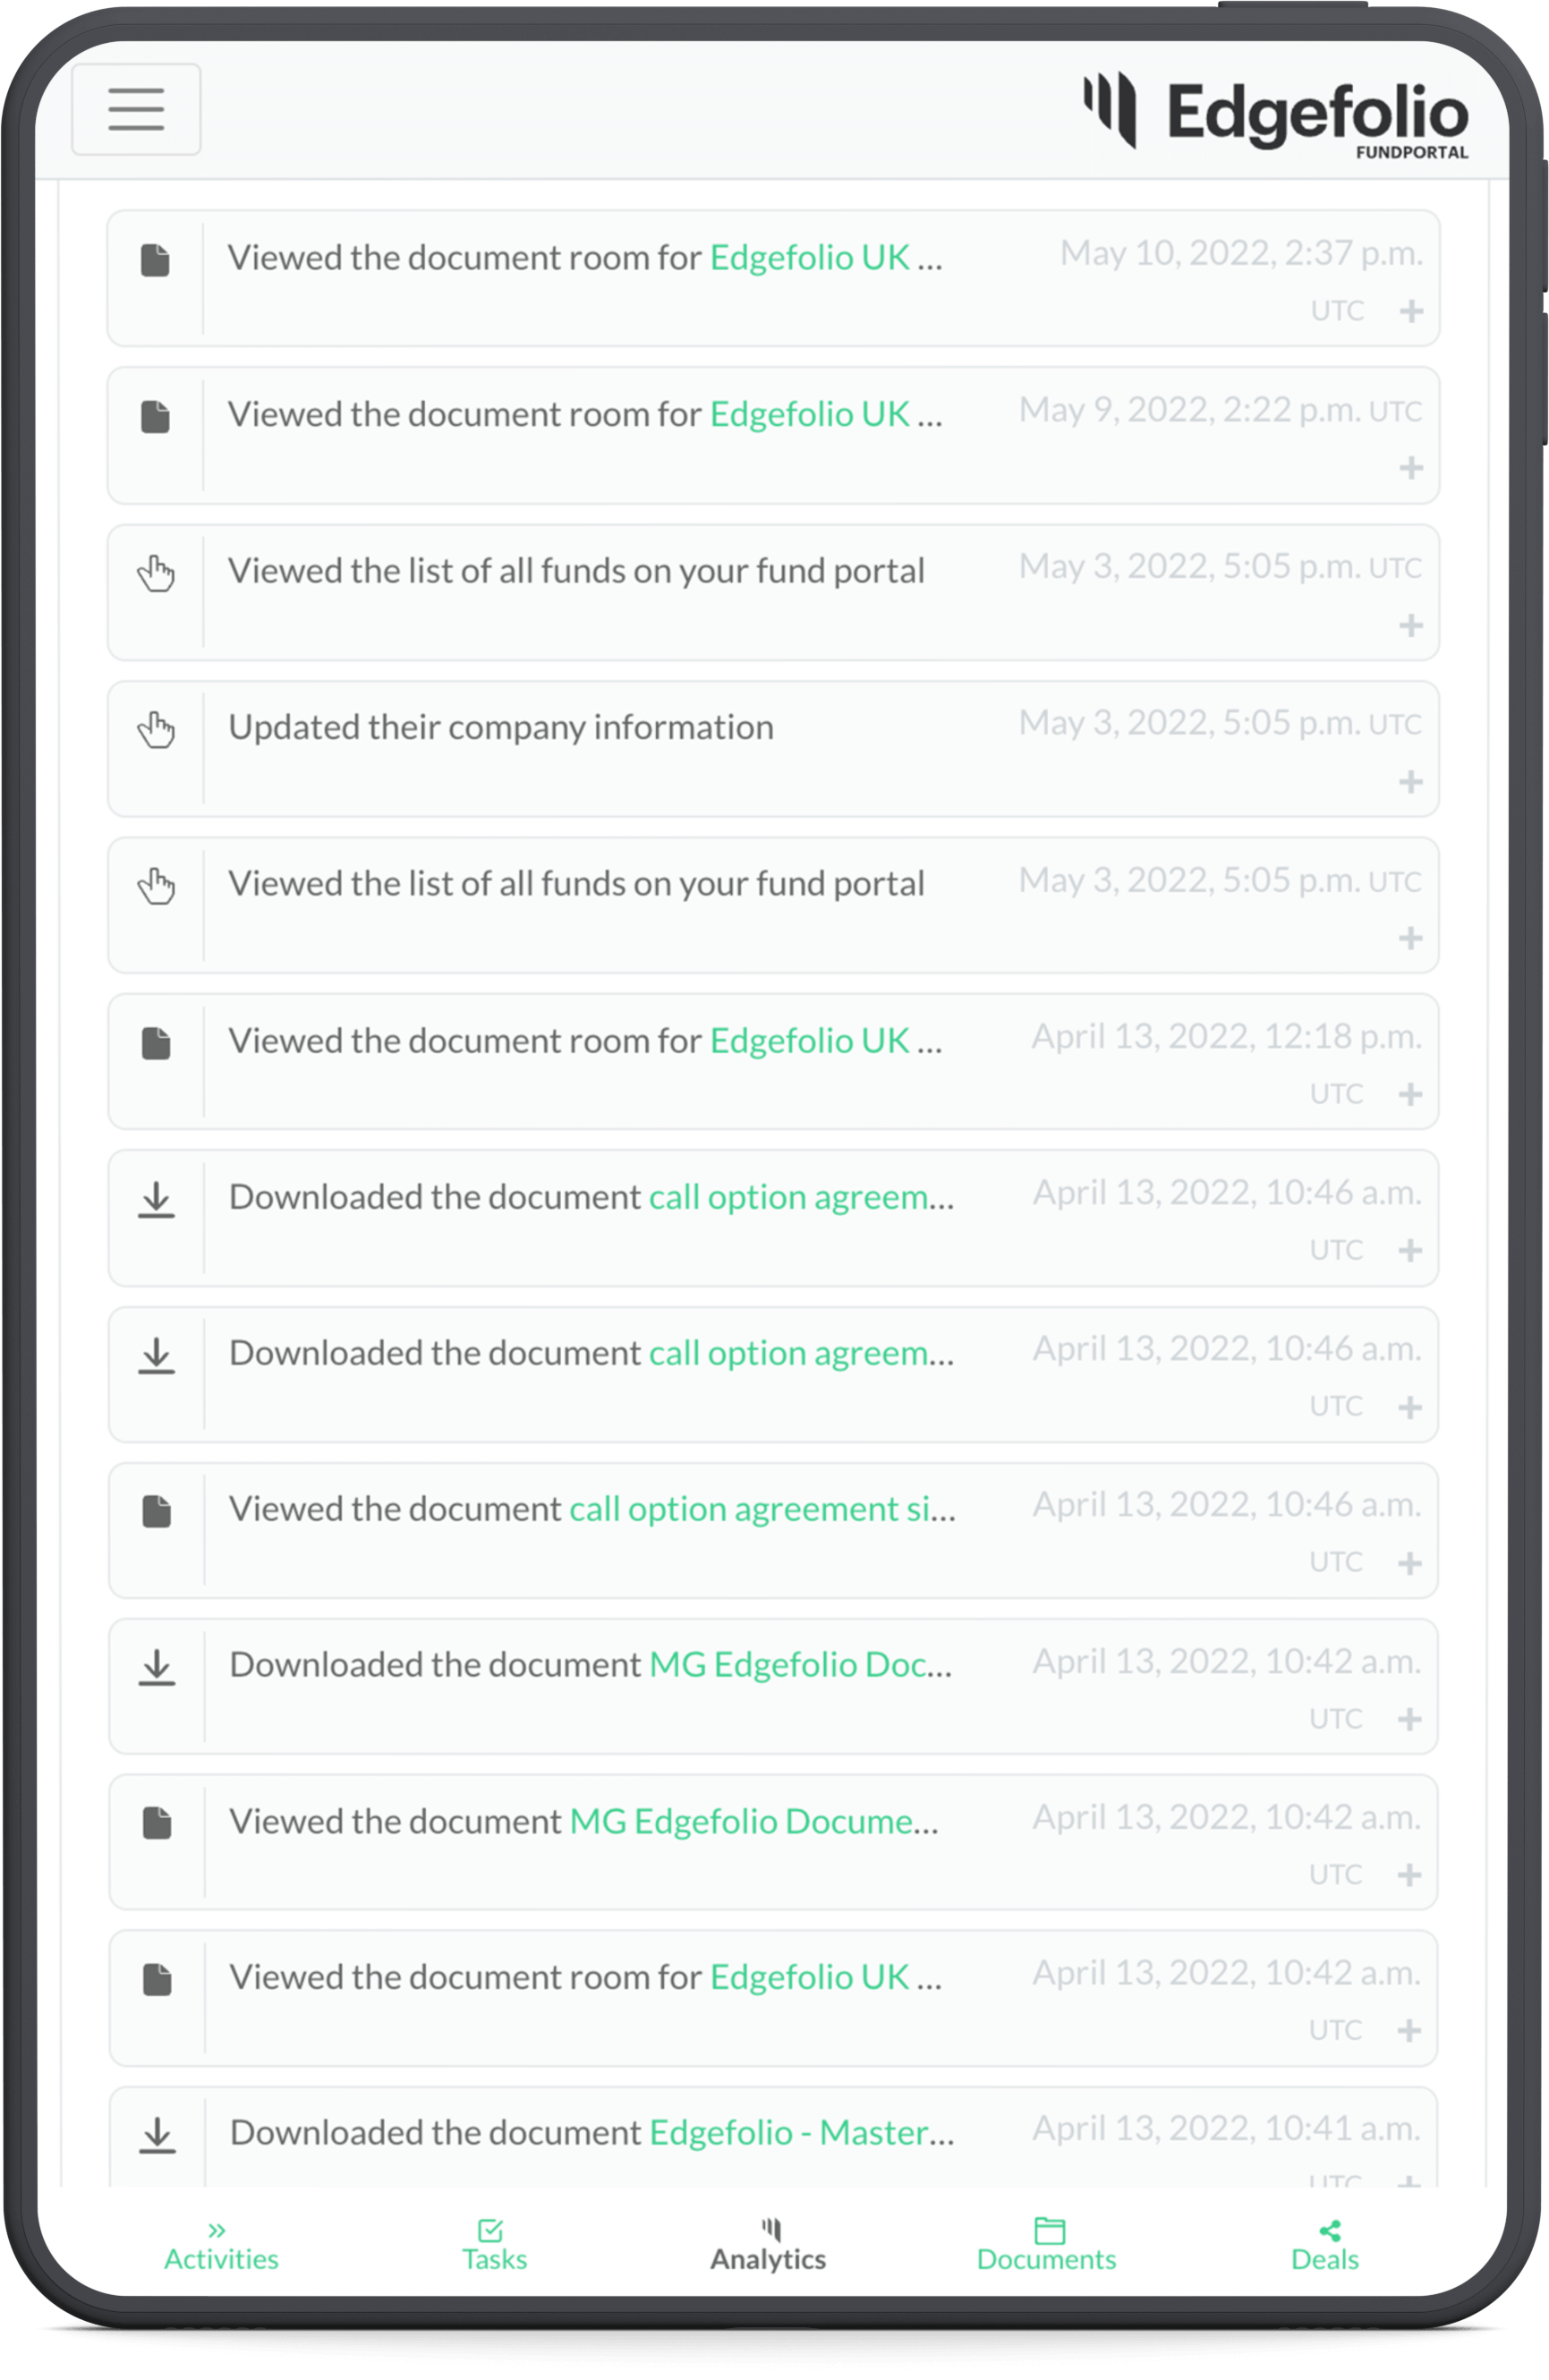
Task: Click the Edgefolio Fundportal logo
Action: 1276,114
